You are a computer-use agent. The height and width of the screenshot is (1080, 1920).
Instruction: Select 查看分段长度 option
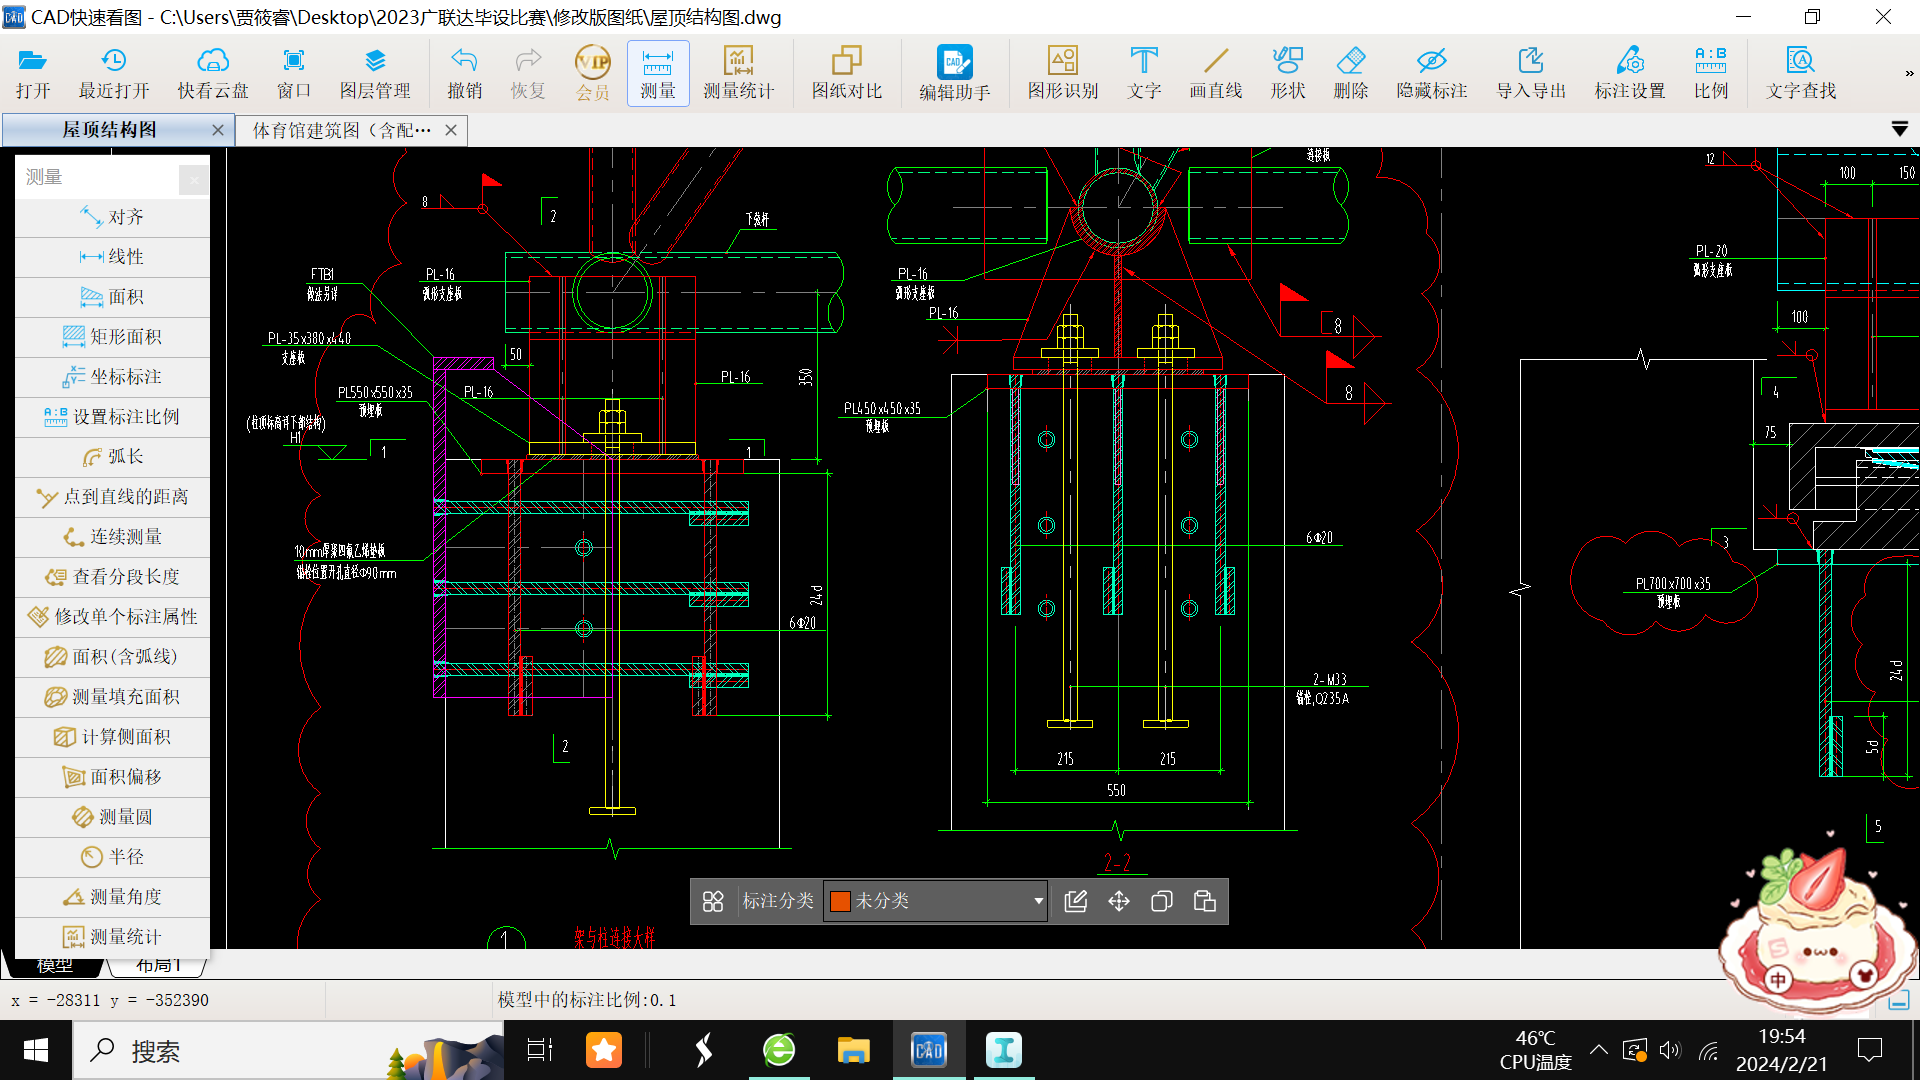[x=113, y=577]
